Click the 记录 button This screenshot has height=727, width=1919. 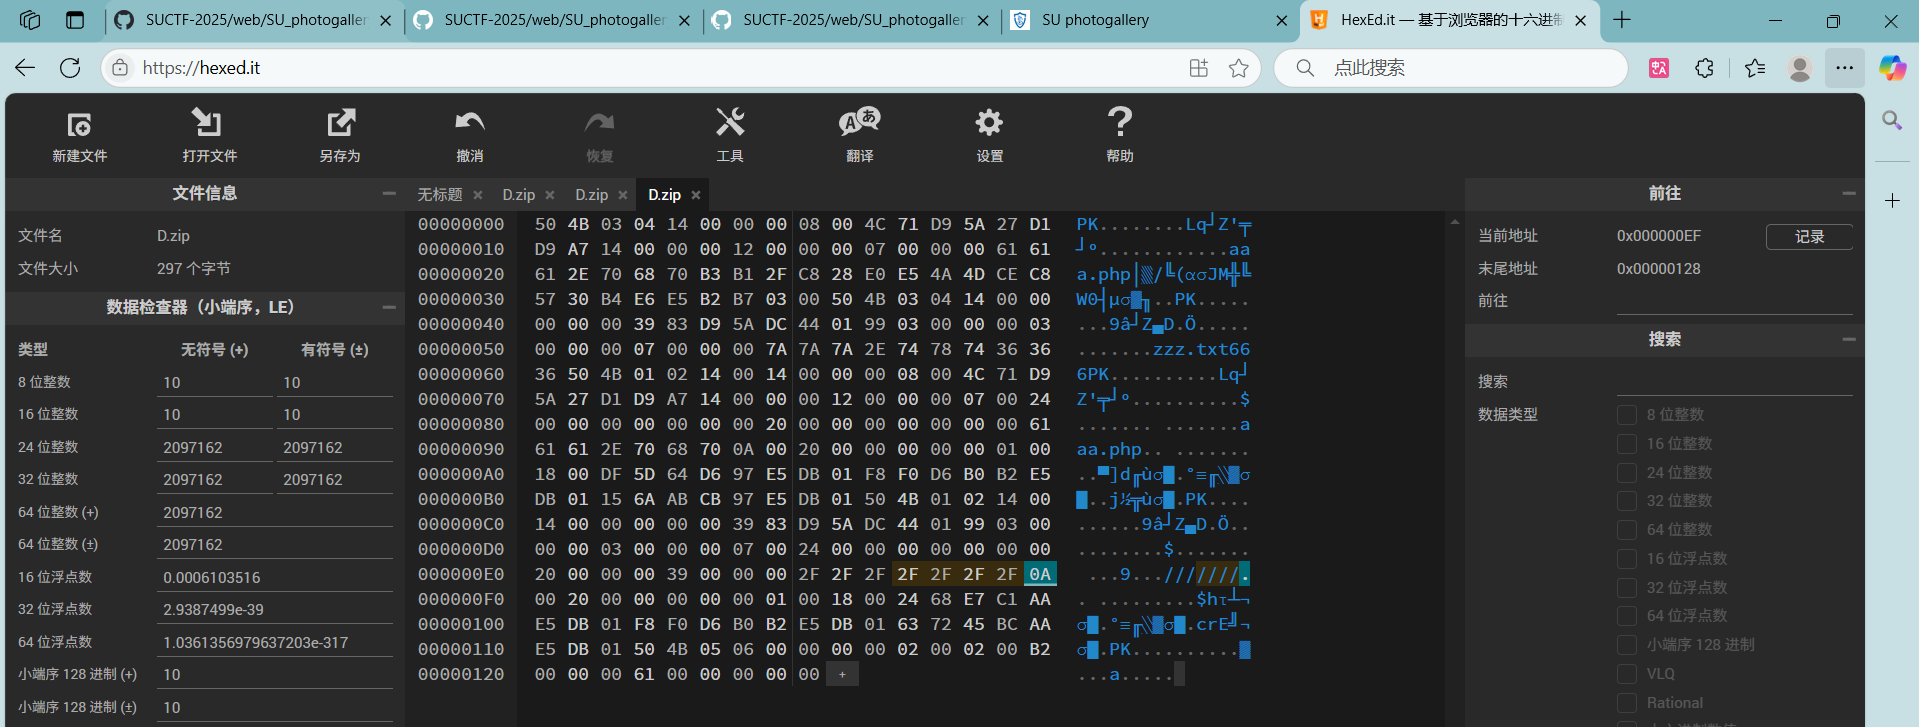(x=1809, y=236)
